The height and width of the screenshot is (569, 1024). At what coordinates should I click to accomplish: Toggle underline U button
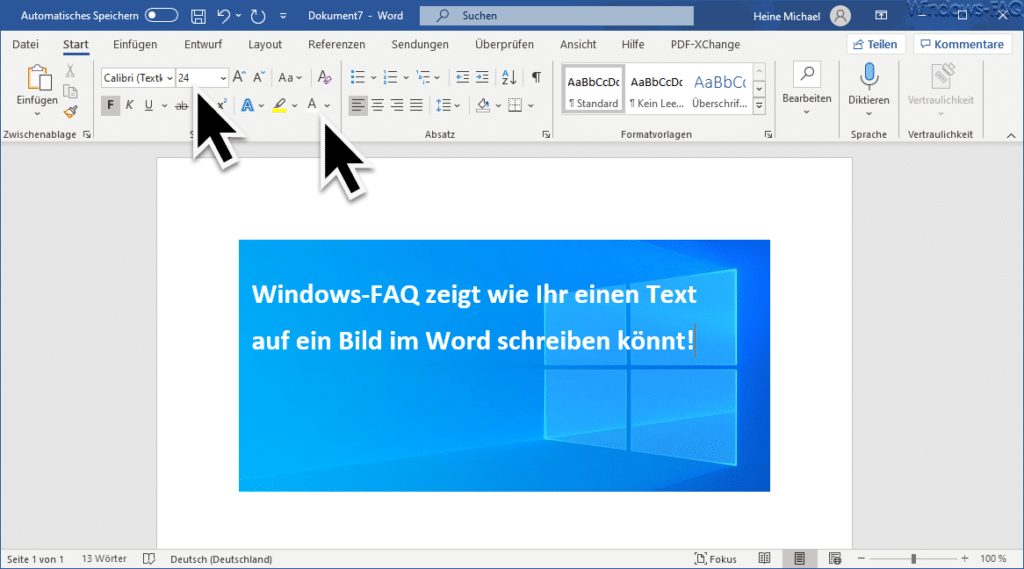149,105
